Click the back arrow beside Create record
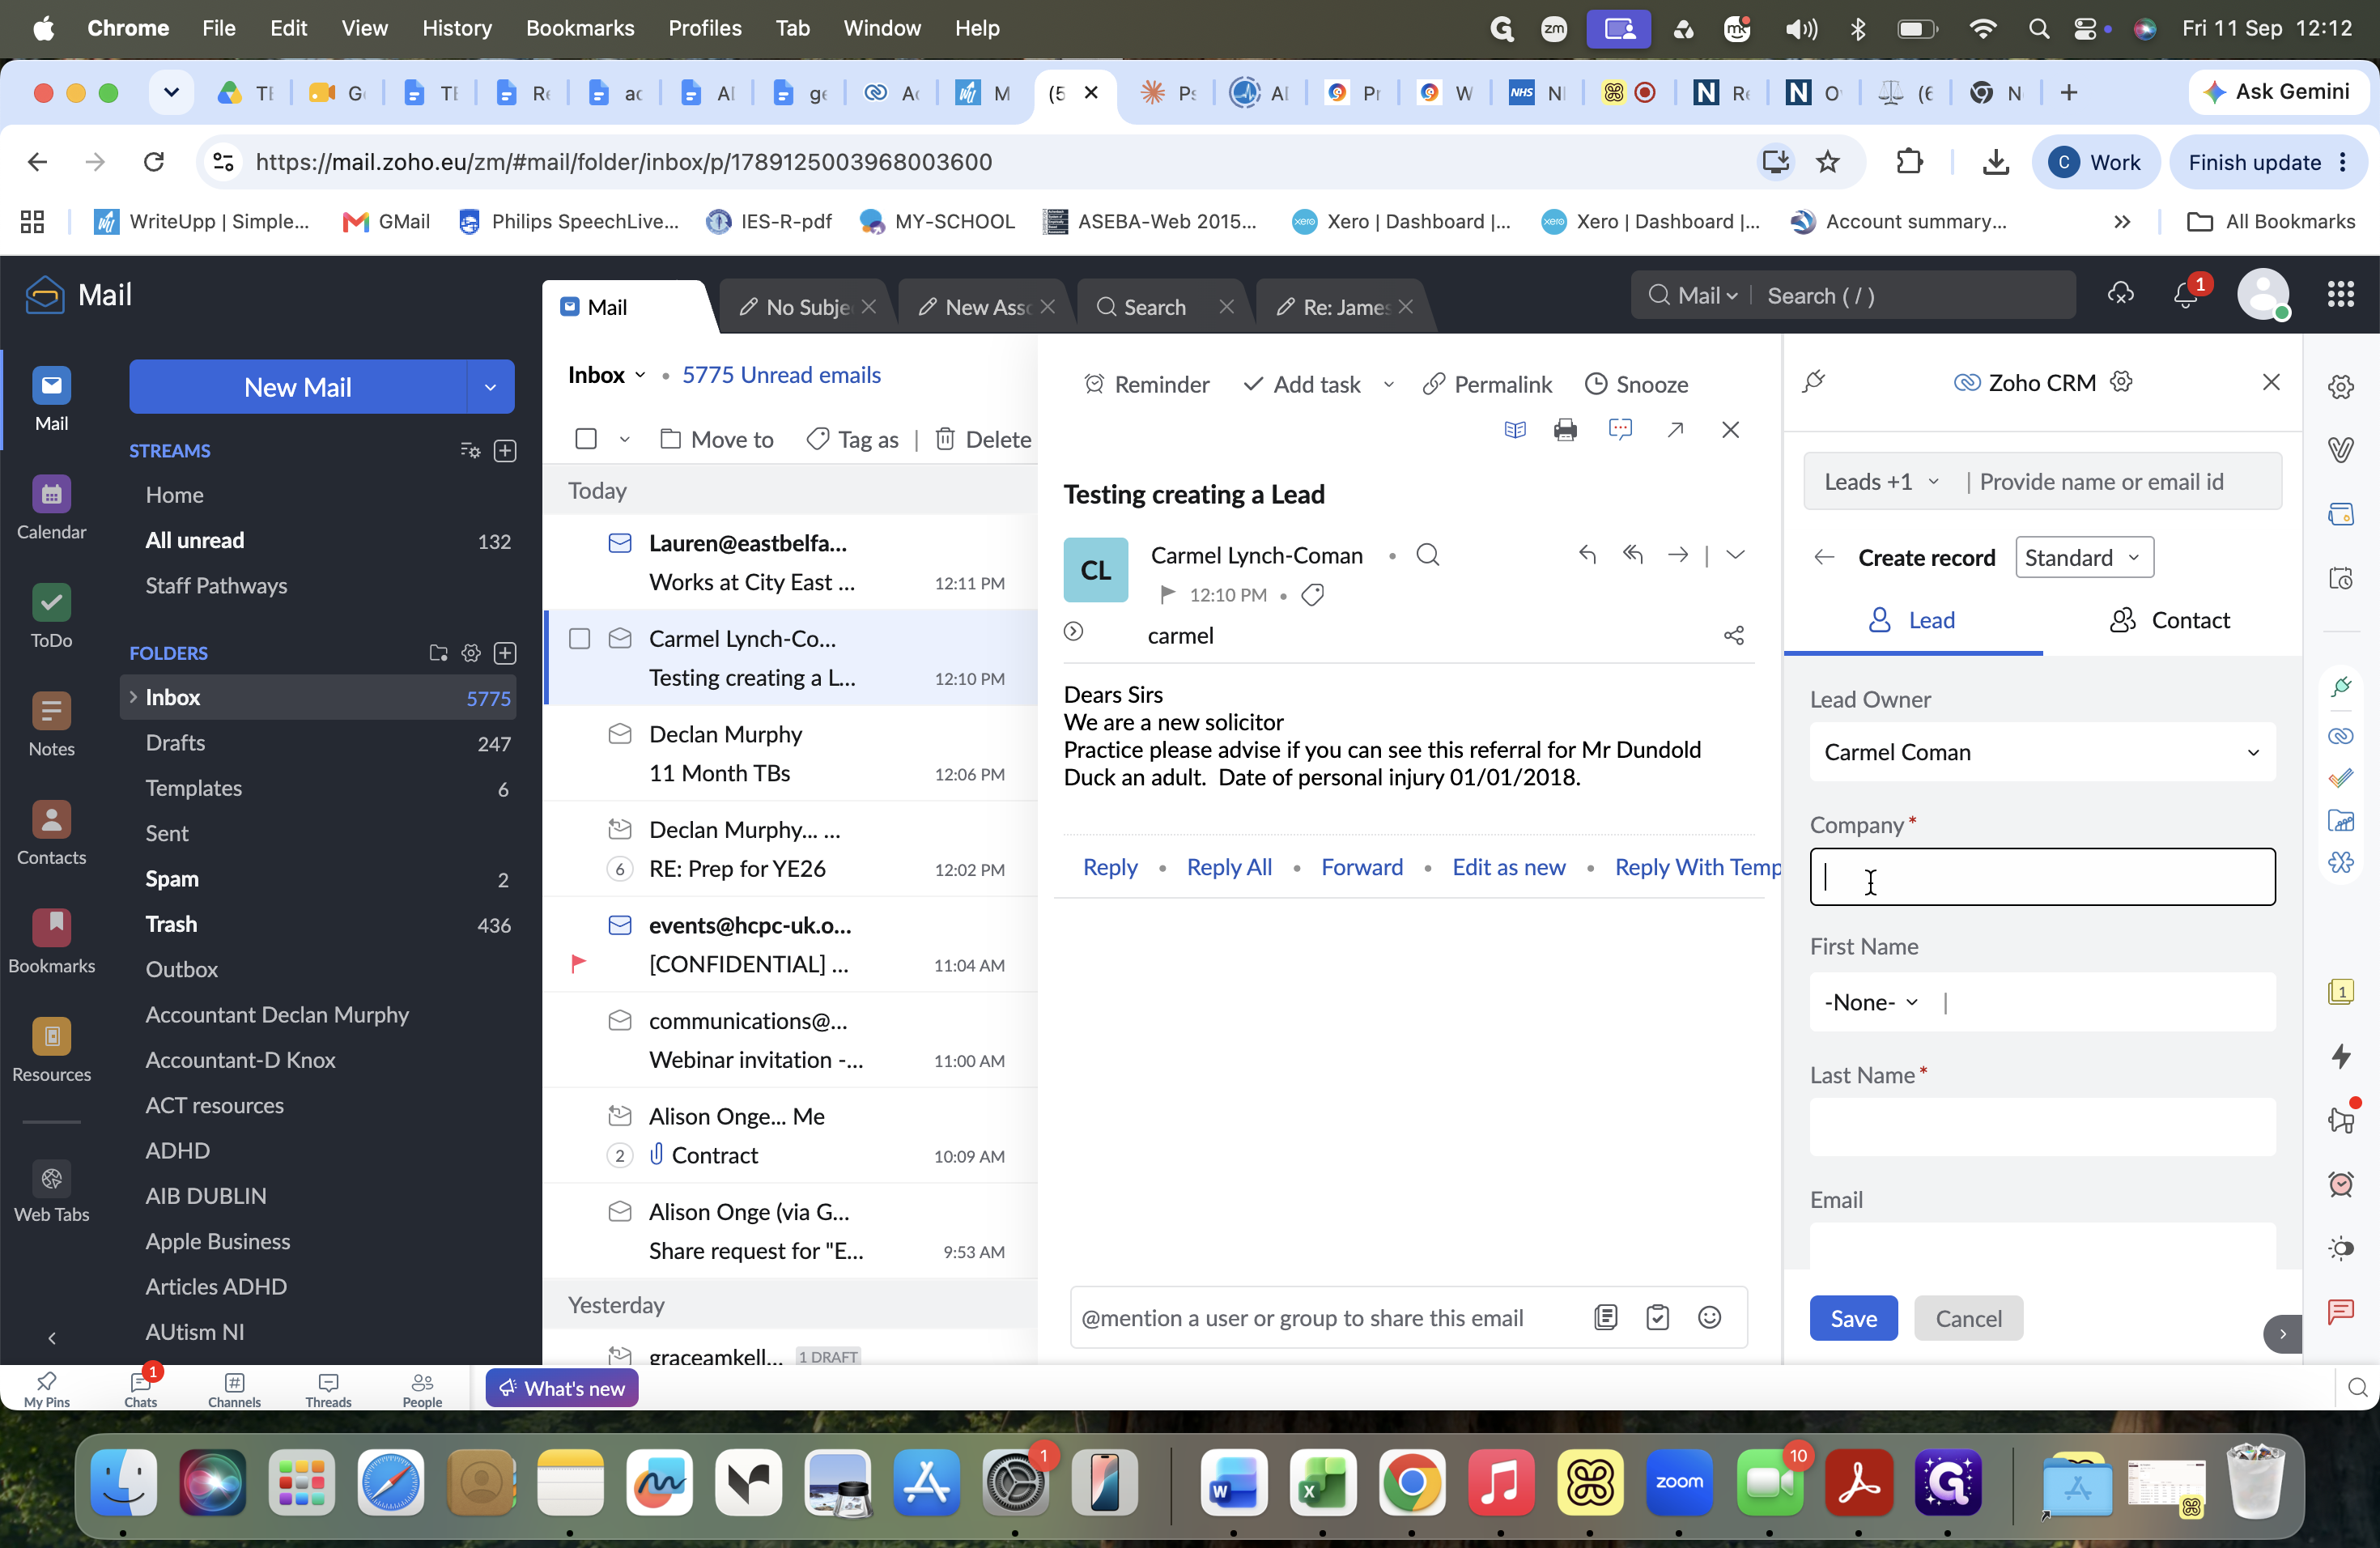 (1824, 557)
